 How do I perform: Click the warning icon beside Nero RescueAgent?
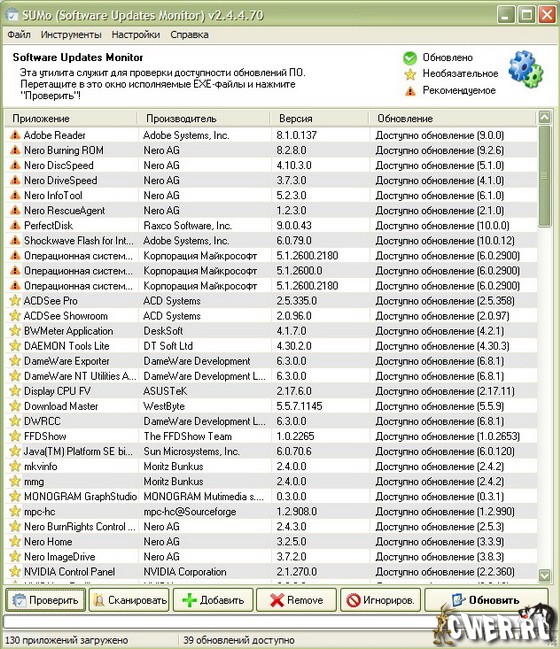[15, 210]
